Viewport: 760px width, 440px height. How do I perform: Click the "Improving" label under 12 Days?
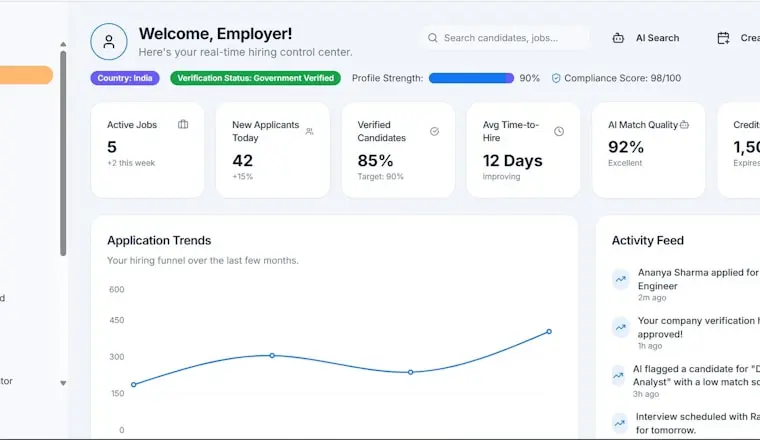501,176
